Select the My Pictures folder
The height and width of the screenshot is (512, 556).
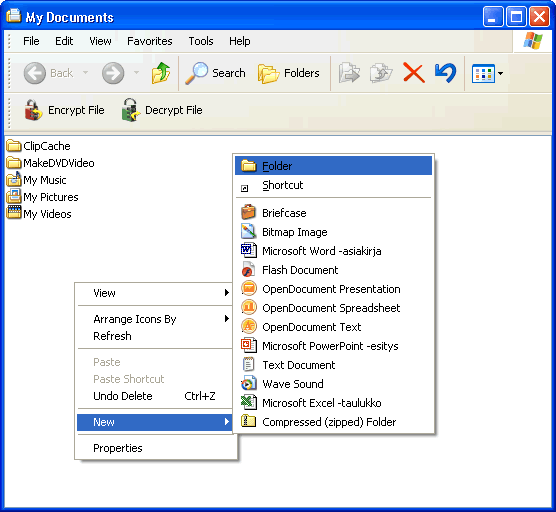click(42, 197)
